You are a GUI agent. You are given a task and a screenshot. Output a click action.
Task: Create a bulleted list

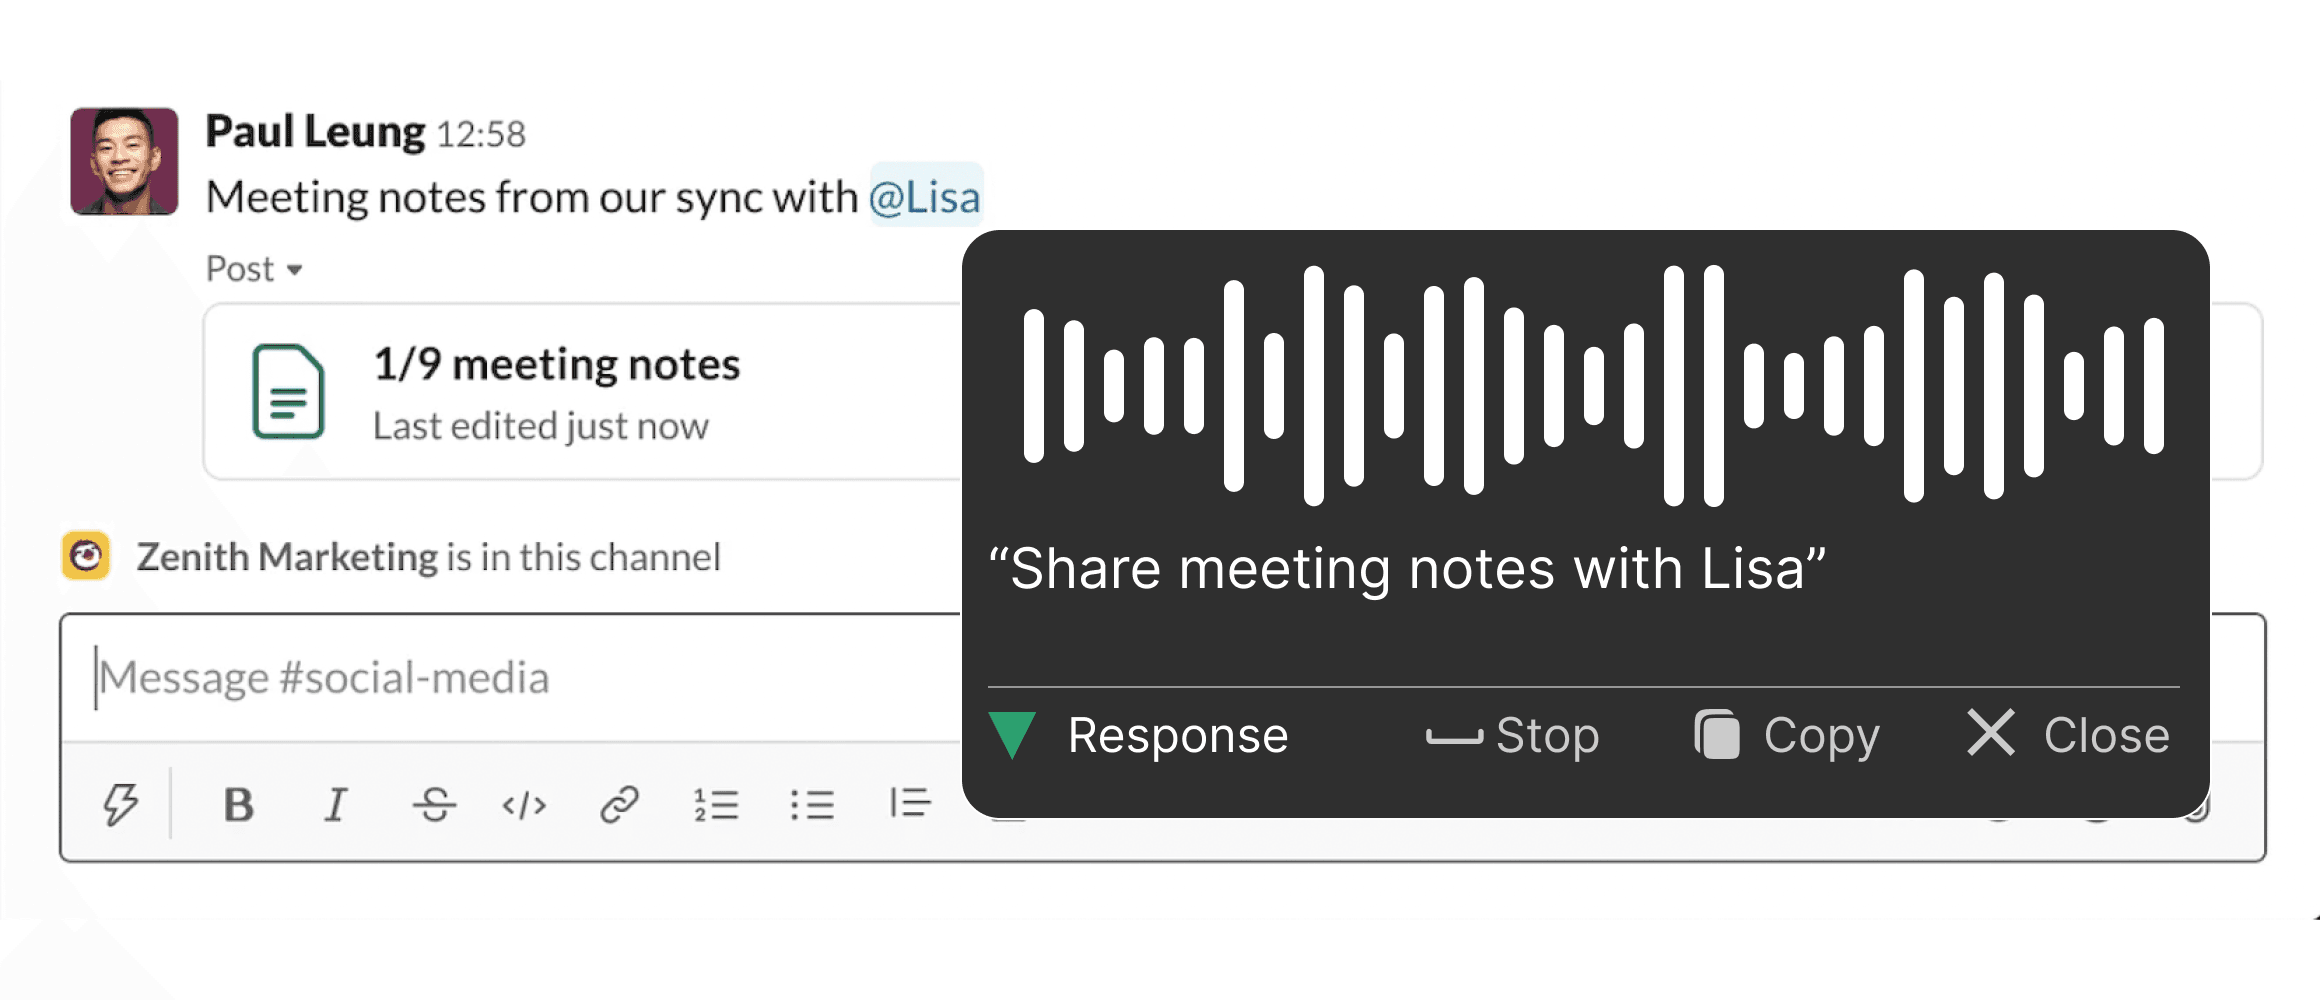[x=812, y=802]
